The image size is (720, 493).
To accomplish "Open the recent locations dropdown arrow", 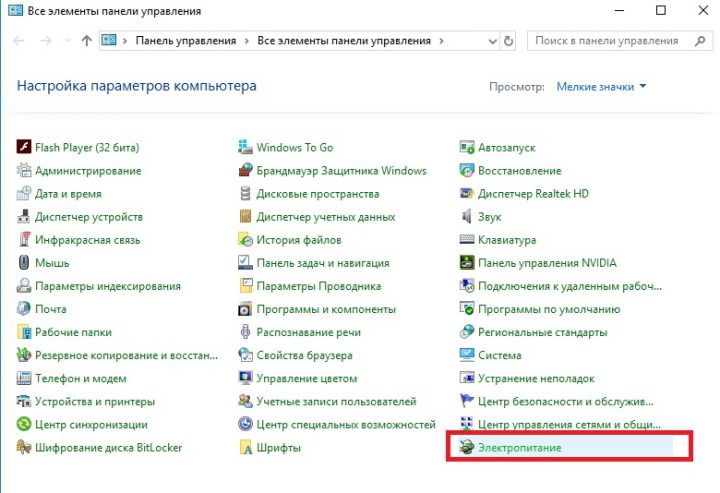I will 68,41.
